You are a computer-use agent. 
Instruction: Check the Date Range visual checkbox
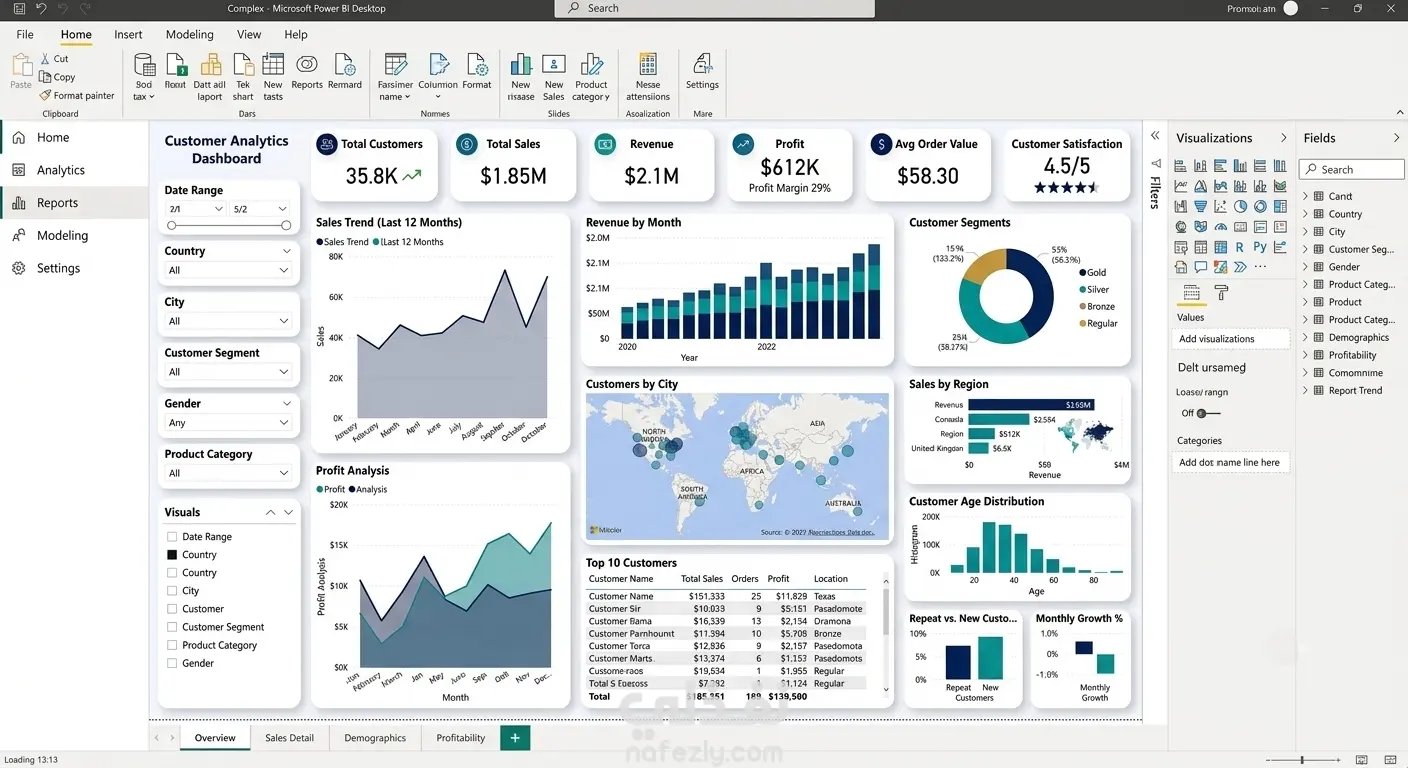pos(172,537)
